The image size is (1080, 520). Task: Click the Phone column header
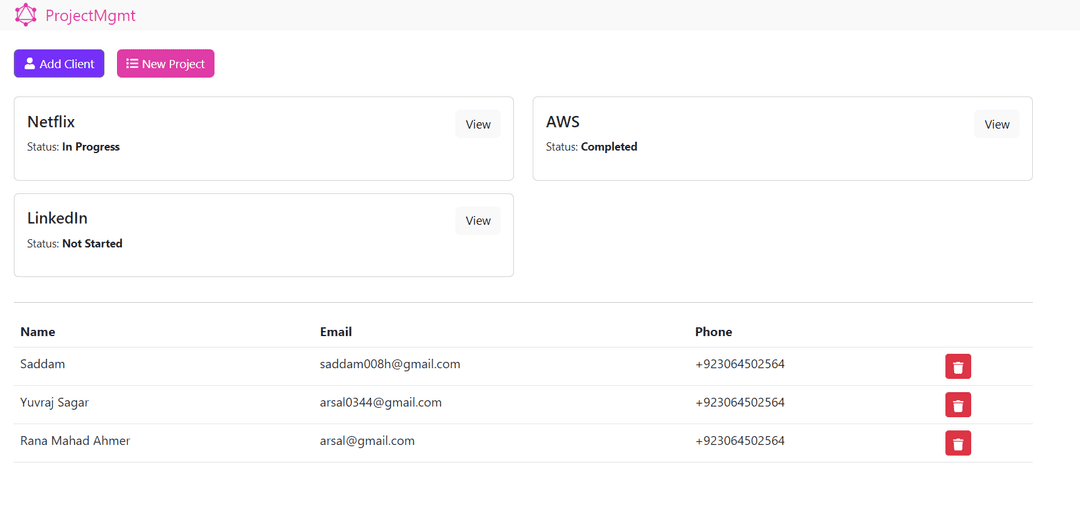coord(714,332)
